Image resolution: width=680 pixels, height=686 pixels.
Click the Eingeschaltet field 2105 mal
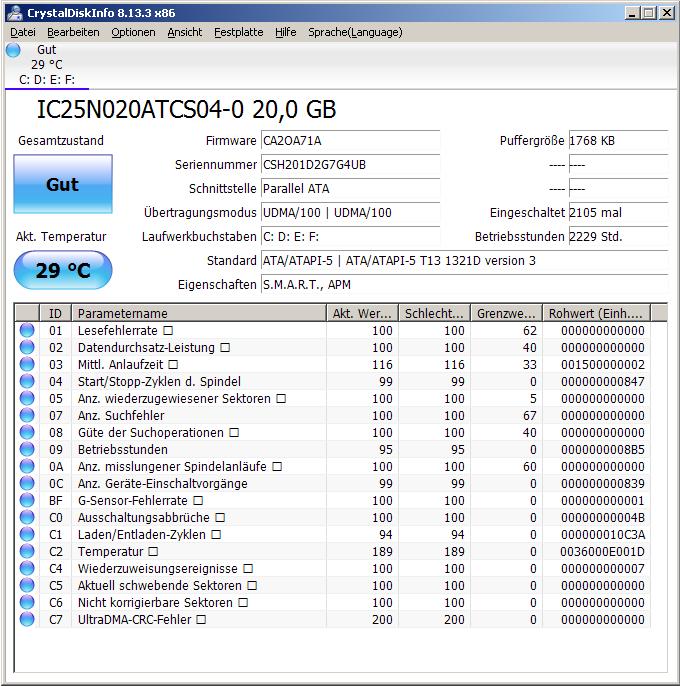pos(618,213)
